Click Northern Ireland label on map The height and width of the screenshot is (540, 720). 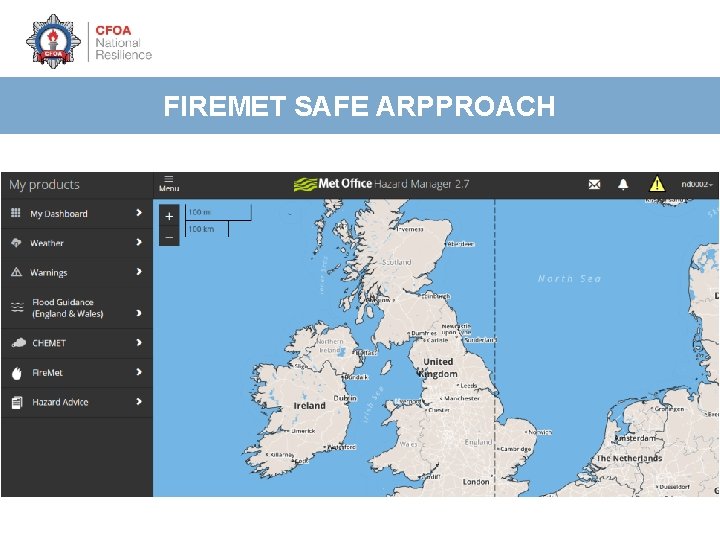point(330,346)
